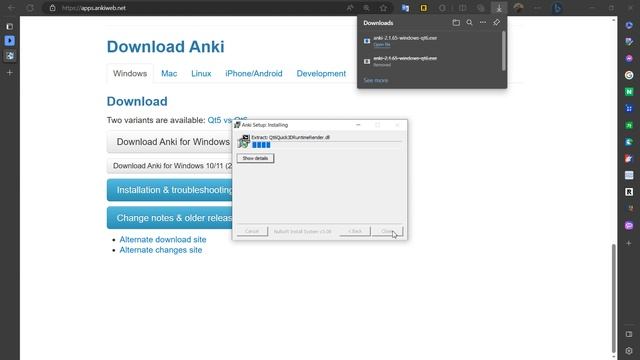
Task: Select the blue play-icon vertical tab
Action: pyautogui.click(x=10, y=41)
